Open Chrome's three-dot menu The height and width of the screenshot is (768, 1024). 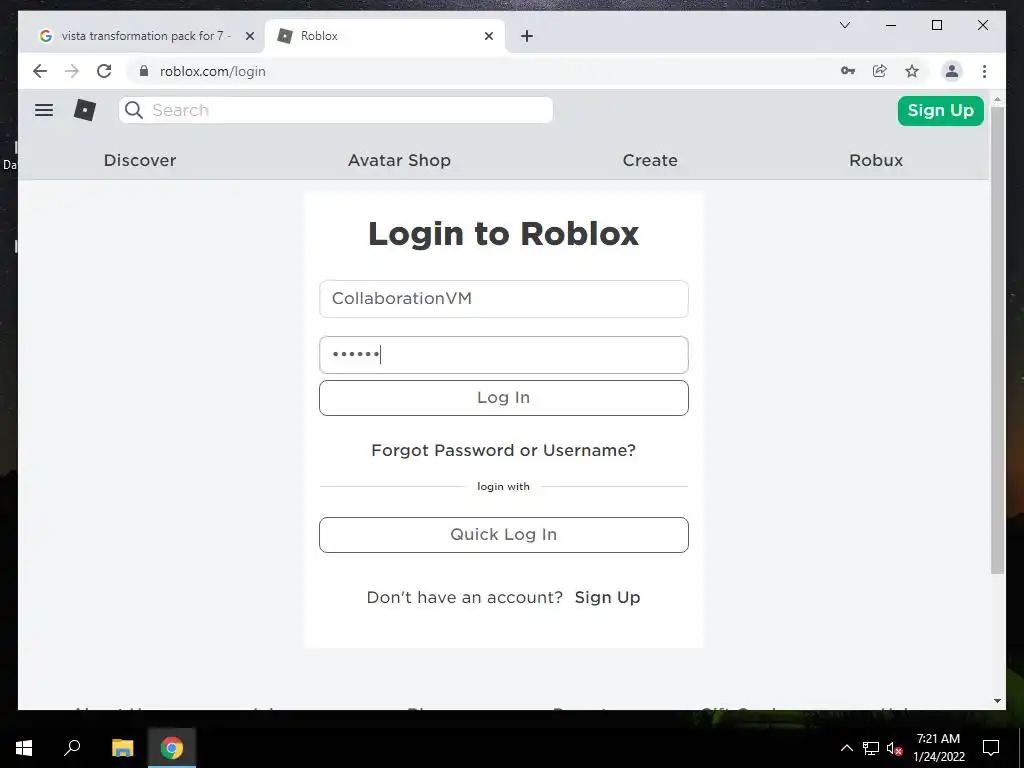pyautogui.click(x=984, y=71)
